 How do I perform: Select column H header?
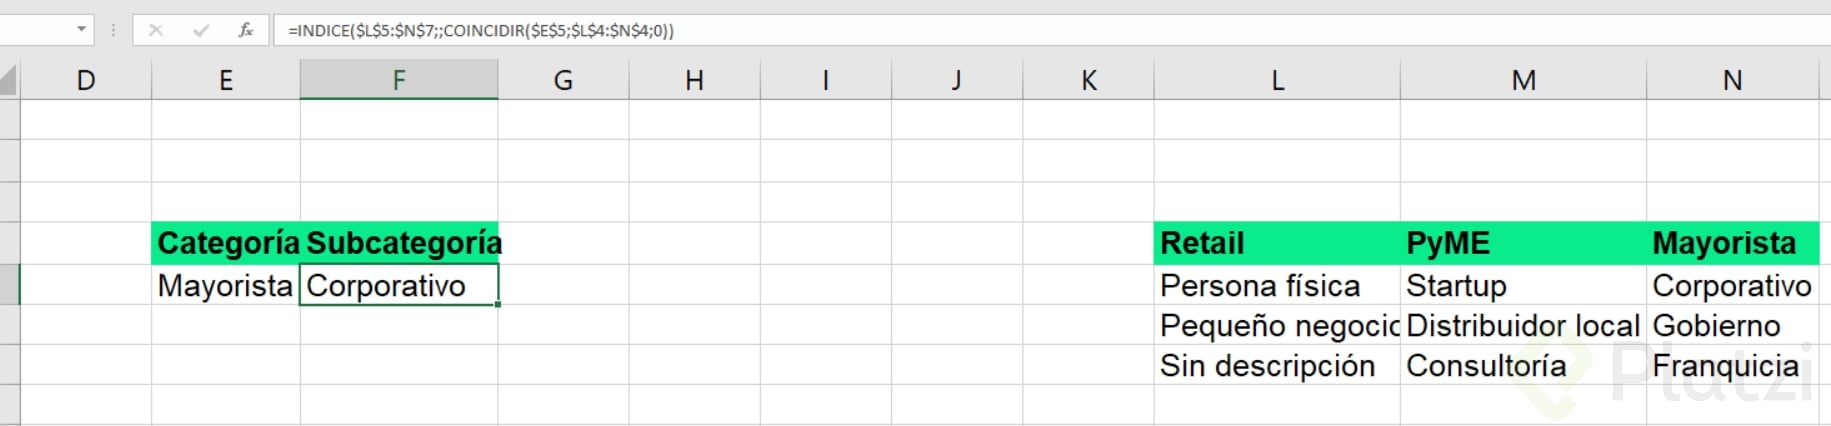[x=694, y=80]
